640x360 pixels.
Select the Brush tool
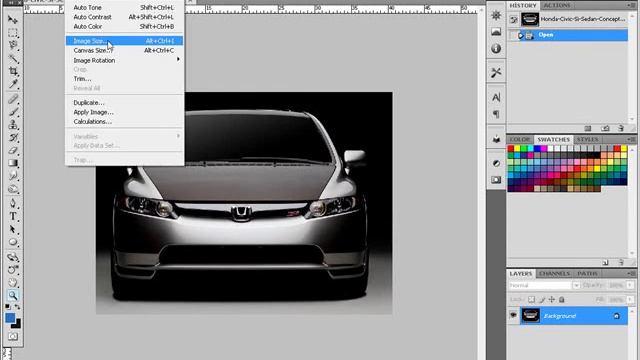13,112
